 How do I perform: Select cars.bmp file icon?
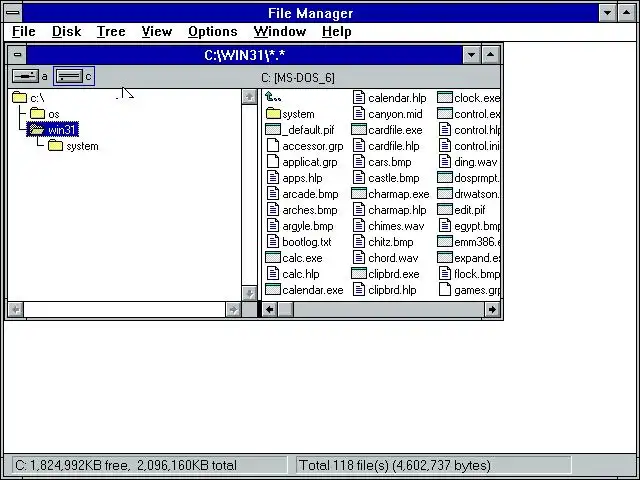[x=359, y=162]
